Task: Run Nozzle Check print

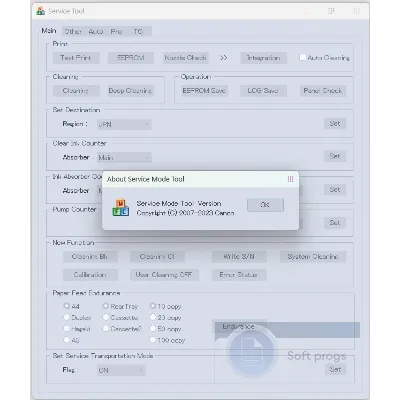Action: [x=186, y=58]
